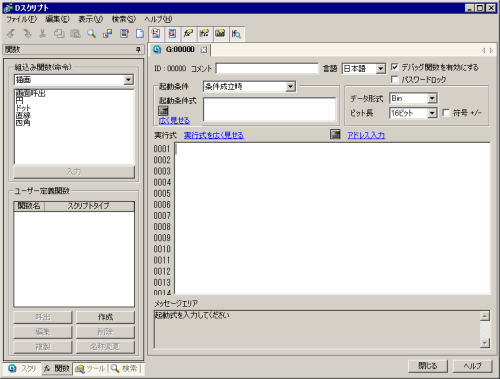Screen dimensions: 500x379
Task: Click the 実行式を広く見せる link
Action: [x=214, y=135]
